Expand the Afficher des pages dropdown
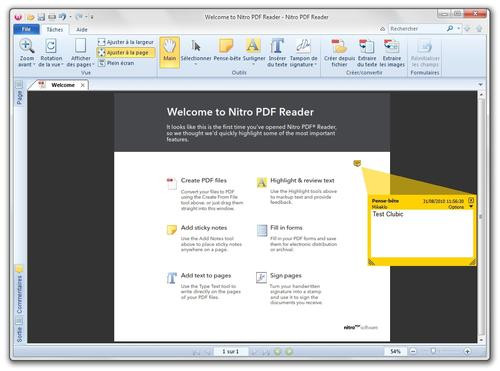Viewport: 500px width, 371px height. [93, 65]
